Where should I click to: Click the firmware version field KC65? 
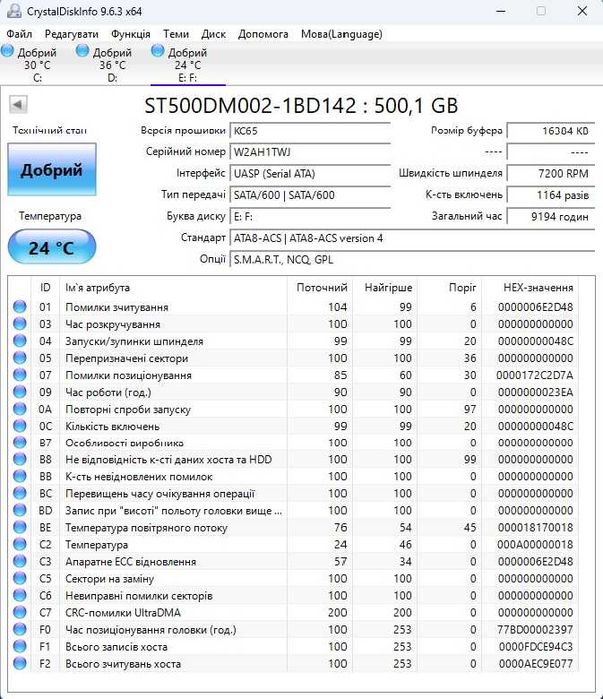310,131
